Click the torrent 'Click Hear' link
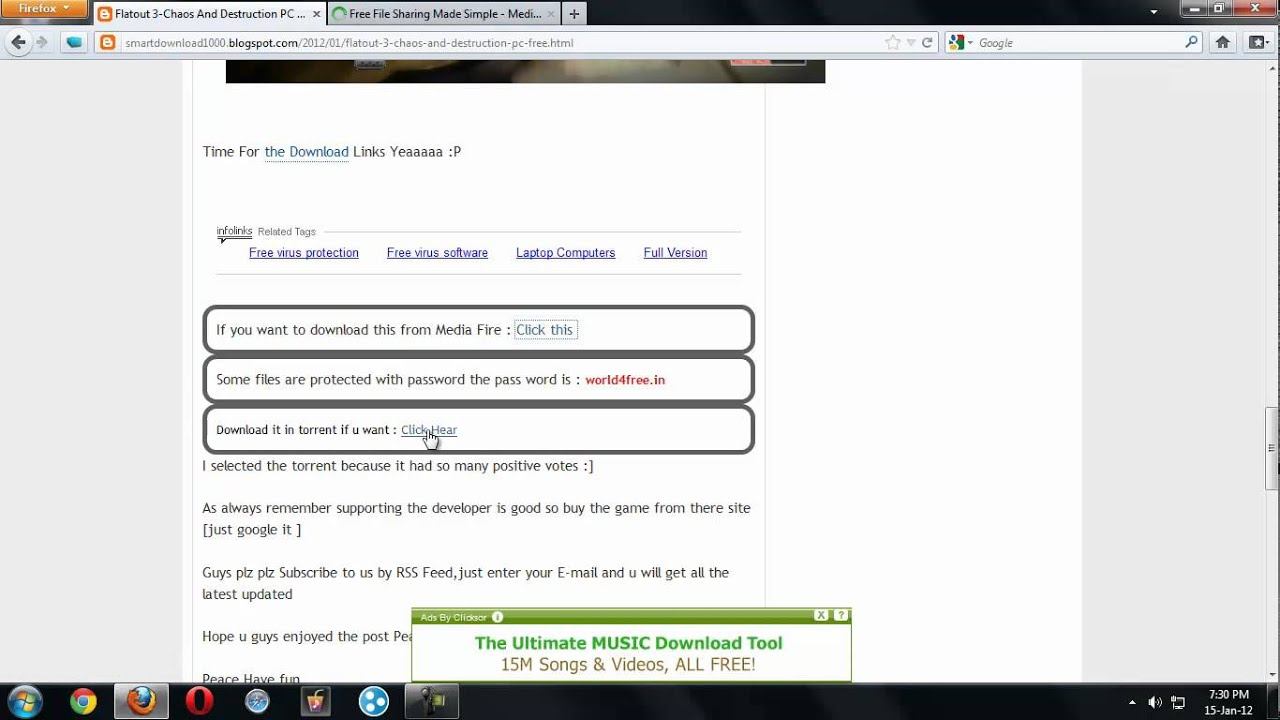 (429, 430)
